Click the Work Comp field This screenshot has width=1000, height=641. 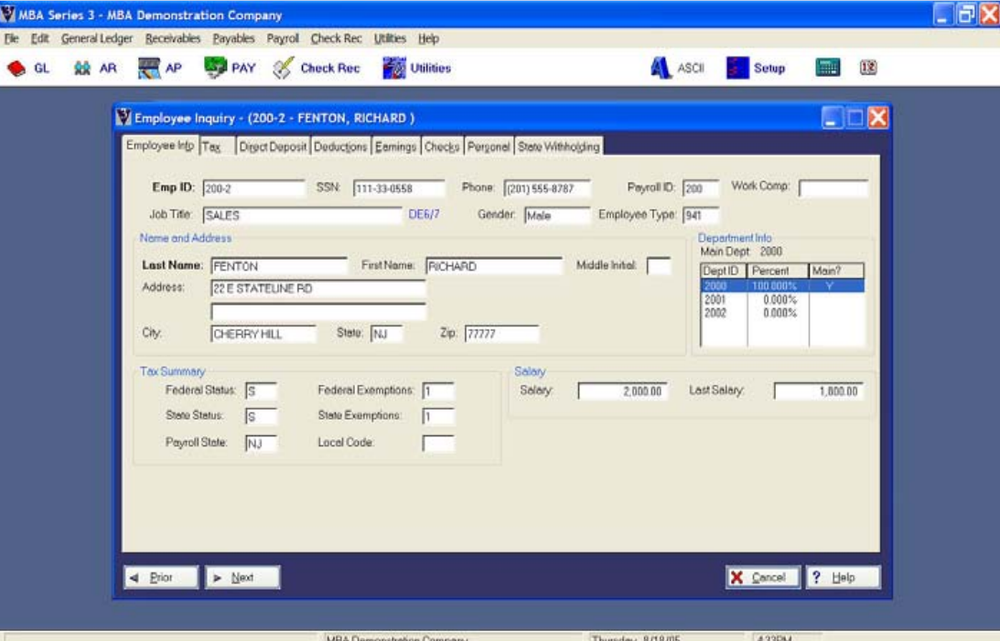point(833,188)
